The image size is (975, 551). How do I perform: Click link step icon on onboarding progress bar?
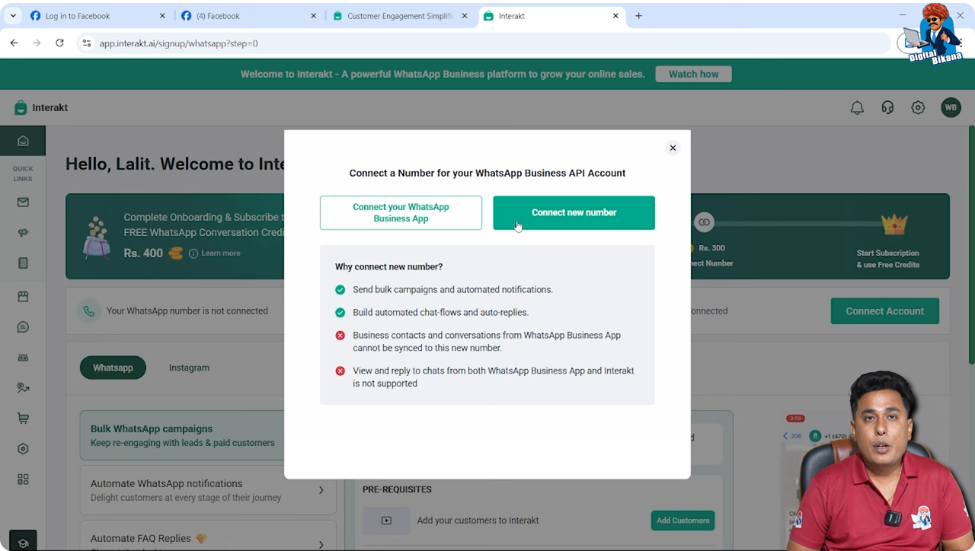[704, 222]
